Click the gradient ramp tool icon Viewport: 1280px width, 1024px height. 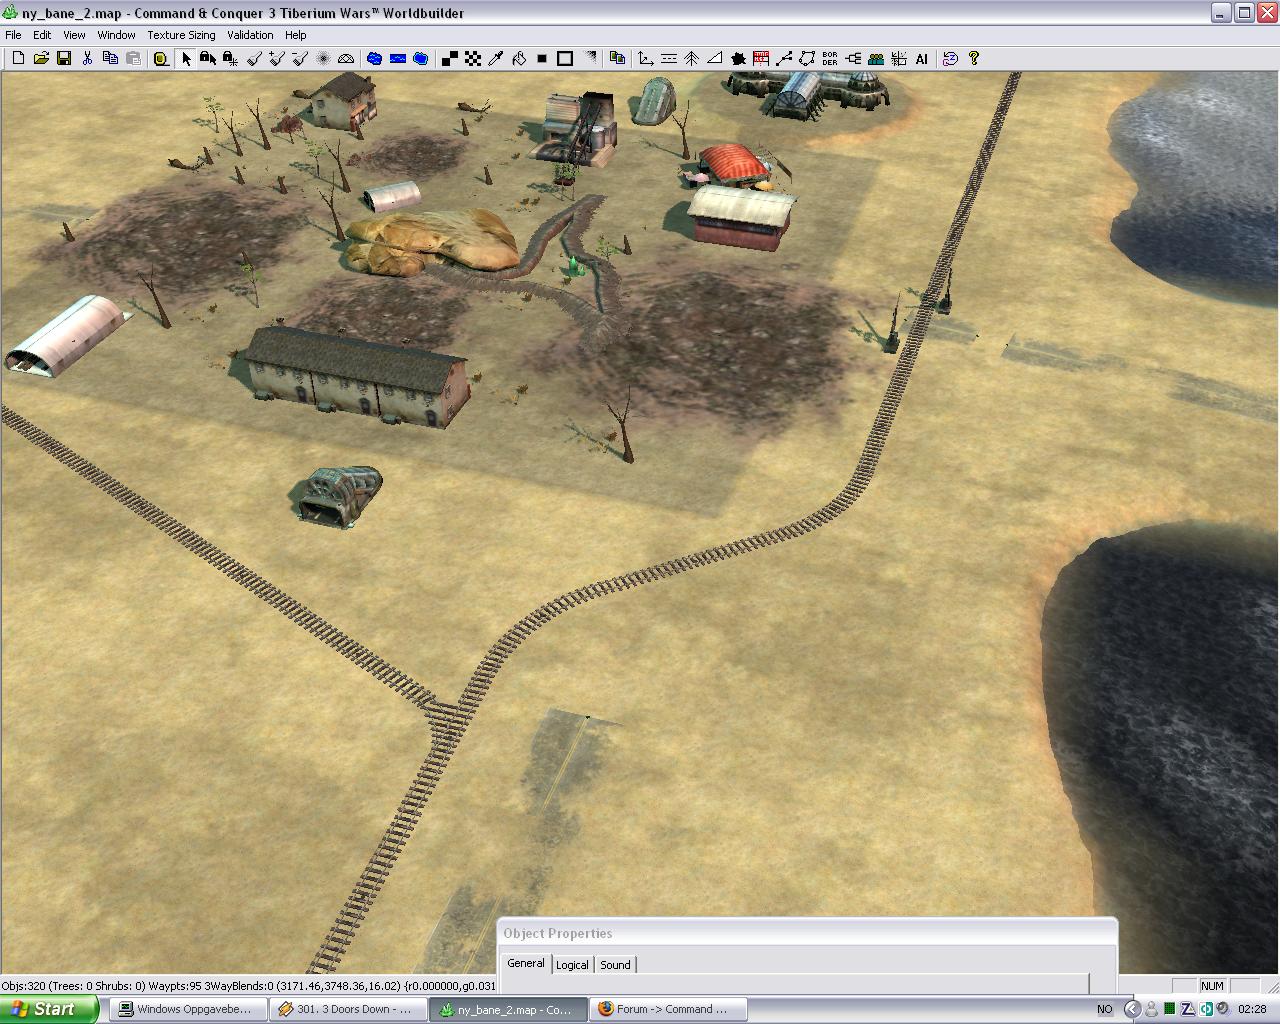(590, 59)
